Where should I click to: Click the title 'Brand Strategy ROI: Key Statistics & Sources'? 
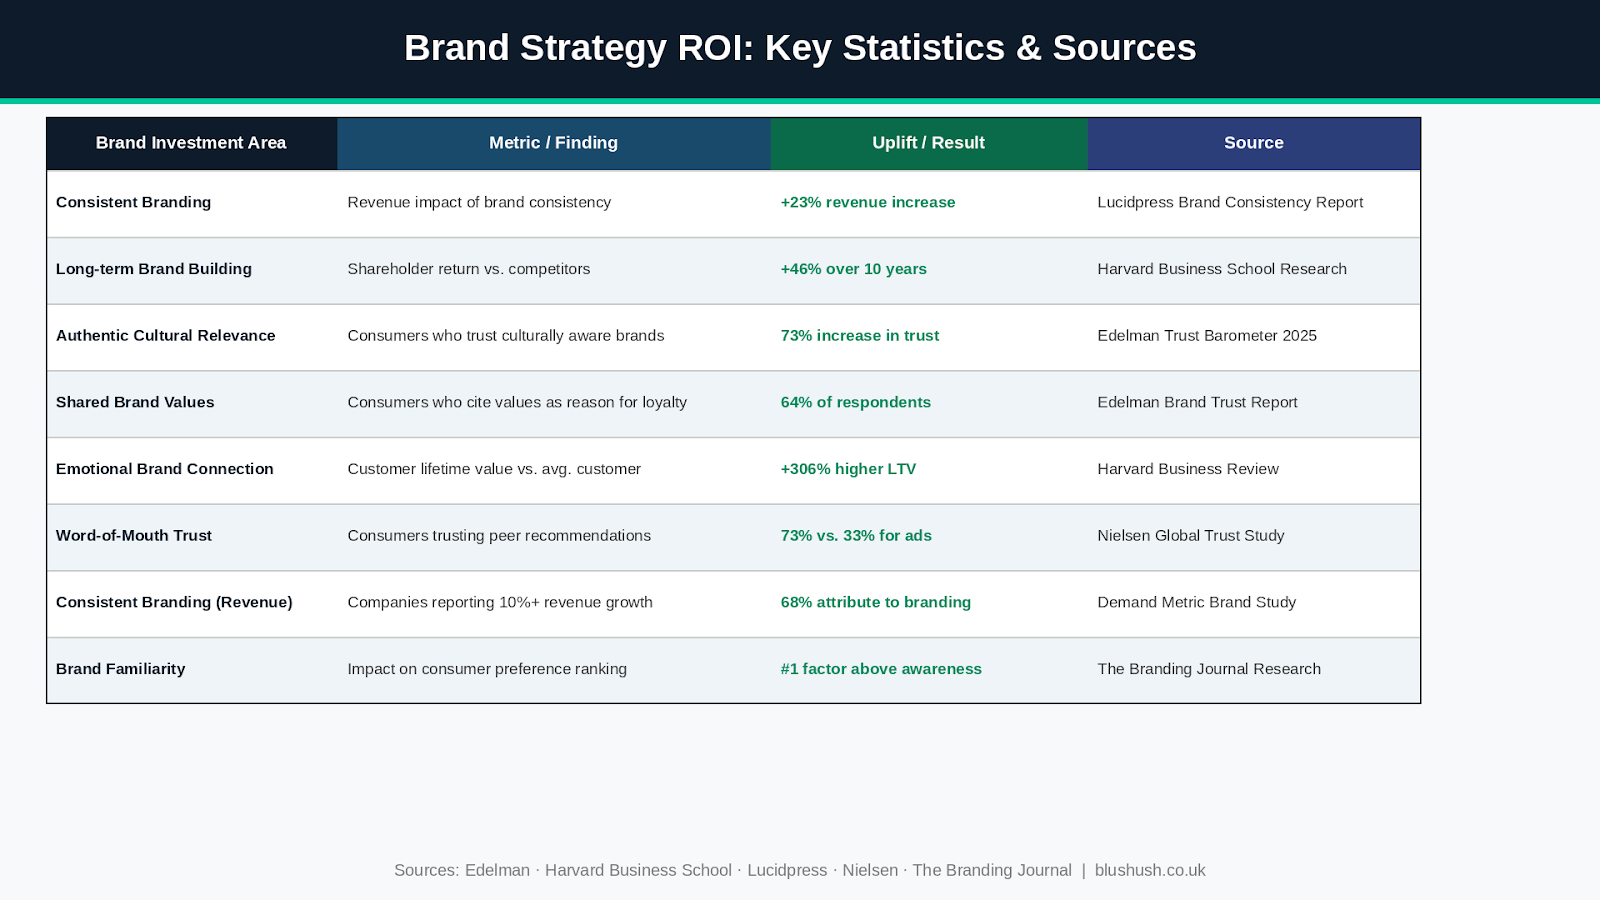coord(800,48)
